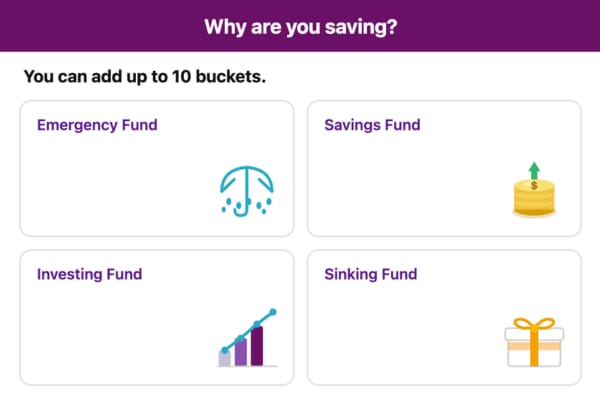Click the bar chart growth icon
This screenshot has width=600, height=400.
(x=247, y=338)
